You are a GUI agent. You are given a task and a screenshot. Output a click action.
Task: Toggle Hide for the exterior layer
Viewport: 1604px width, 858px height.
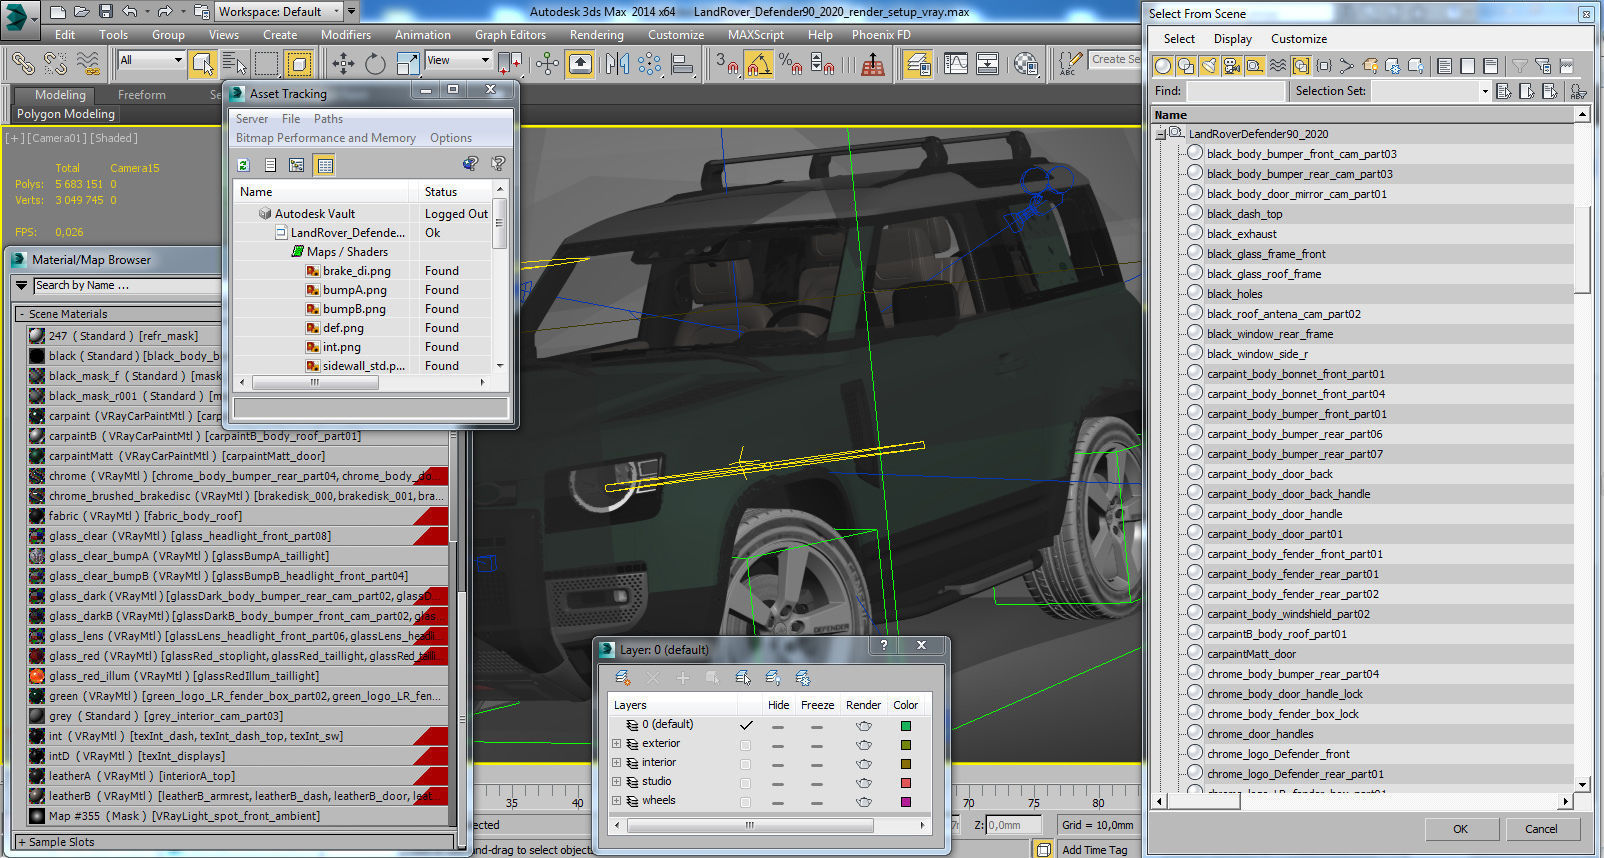[778, 745]
